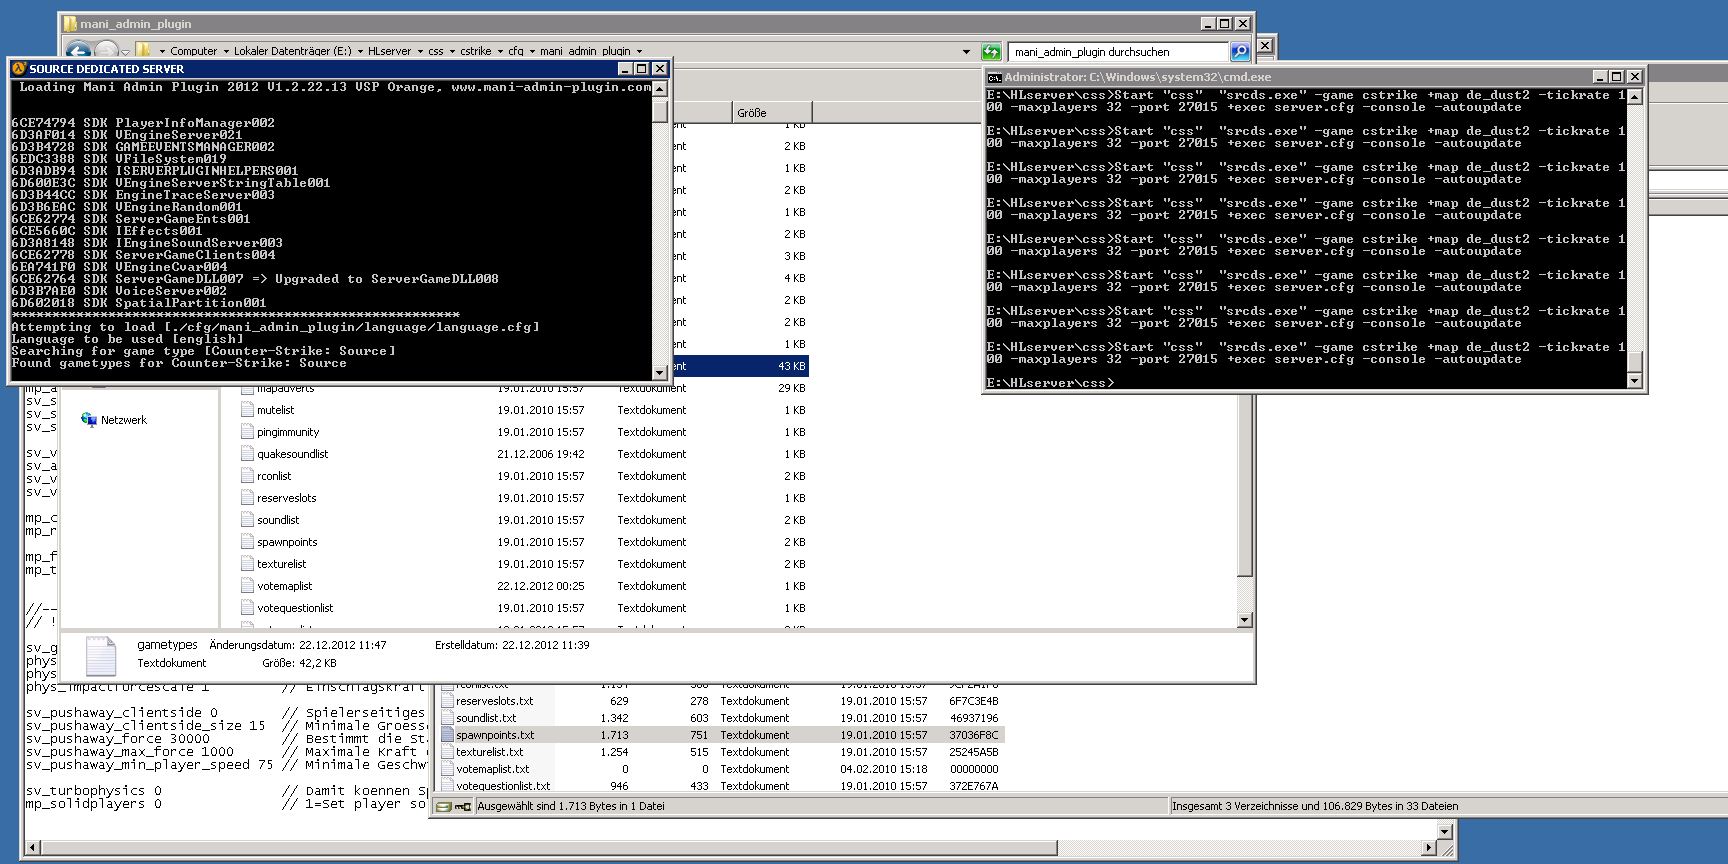The height and width of the screenshot is (864, 1728).
Task: Select the pingimmunity file icon
Action: tap(247, 432)
